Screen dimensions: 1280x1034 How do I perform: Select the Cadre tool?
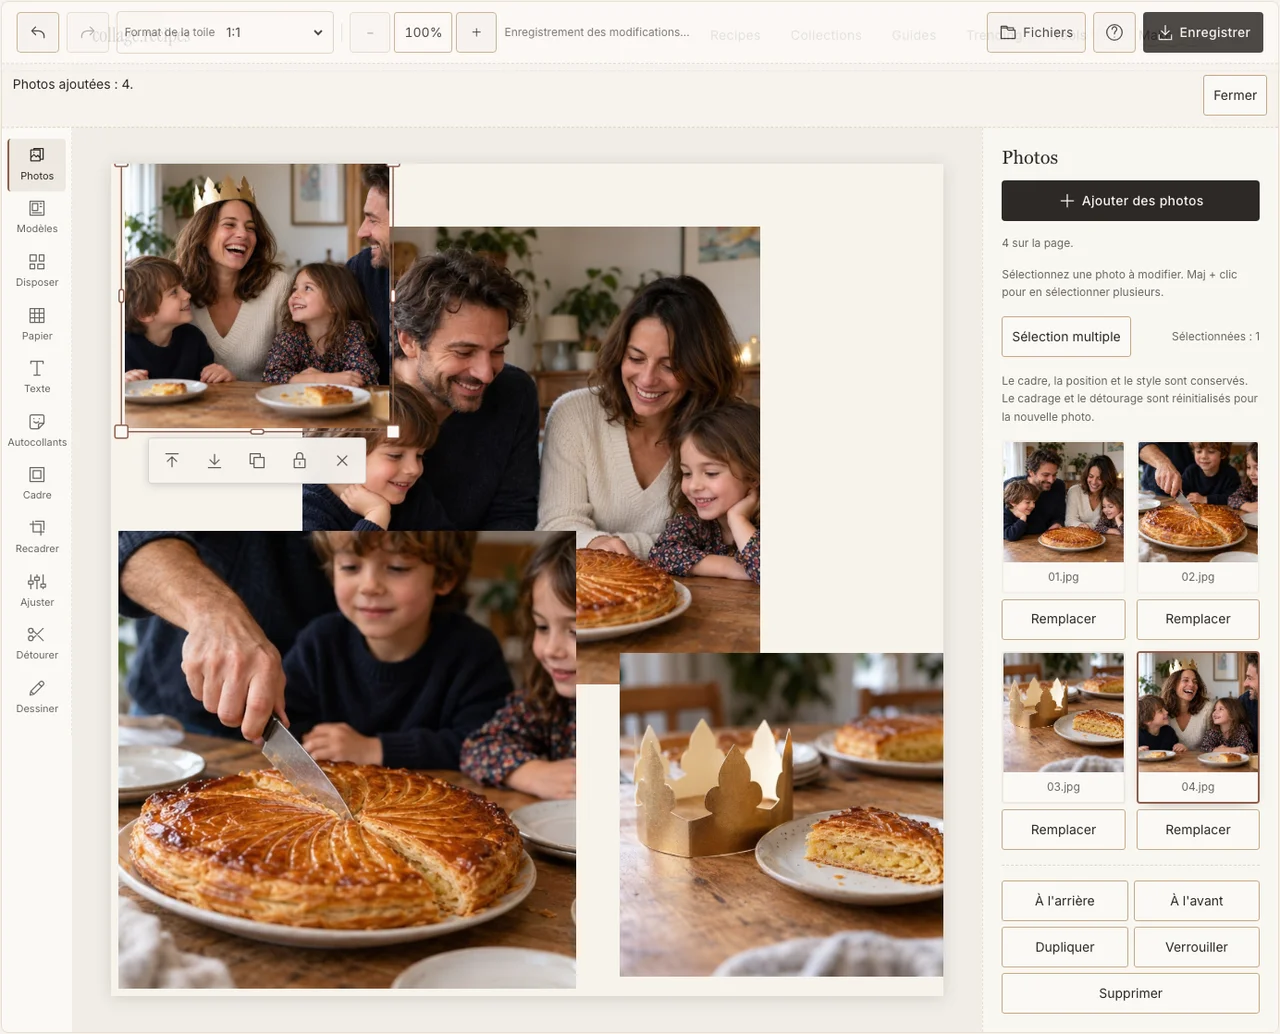[x=37, y=484]
